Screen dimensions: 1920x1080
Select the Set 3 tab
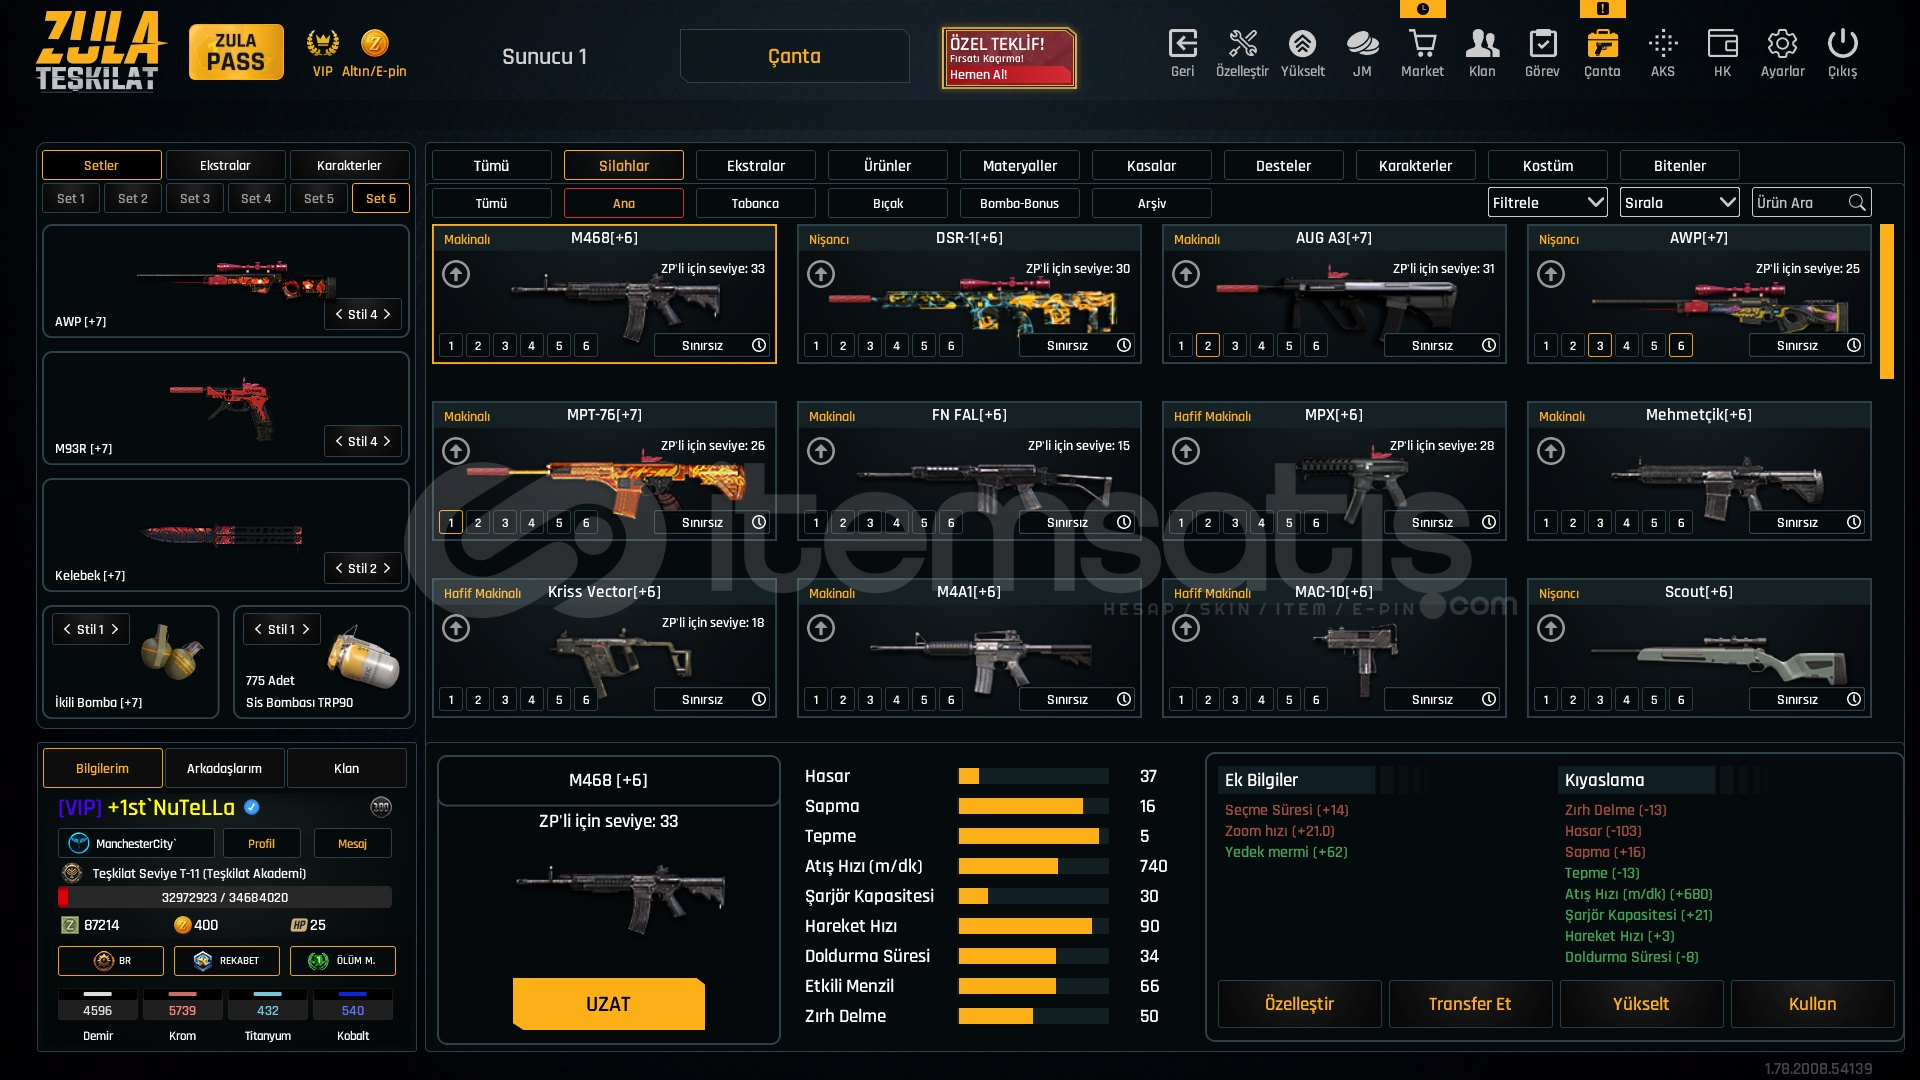click(195, 198)
